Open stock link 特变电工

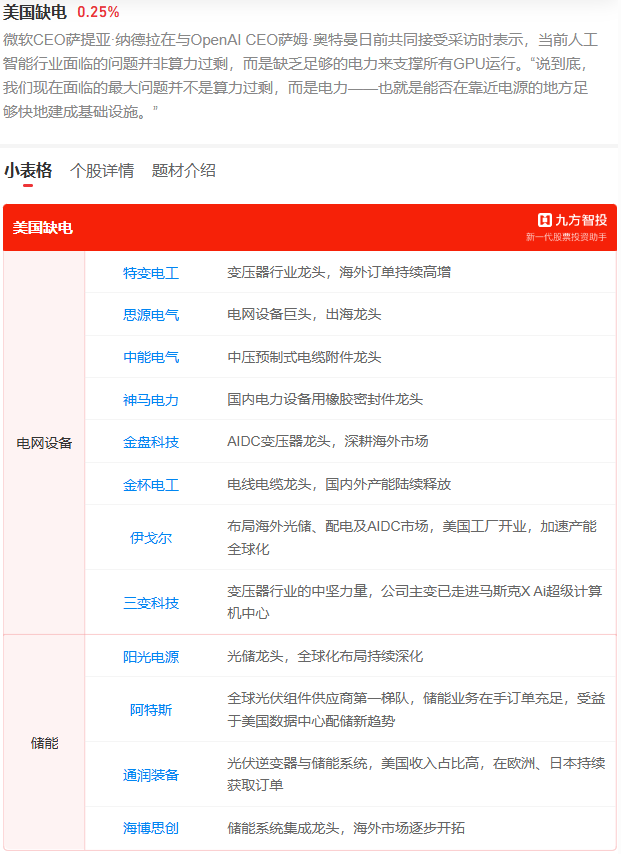[x=151, y=272]
